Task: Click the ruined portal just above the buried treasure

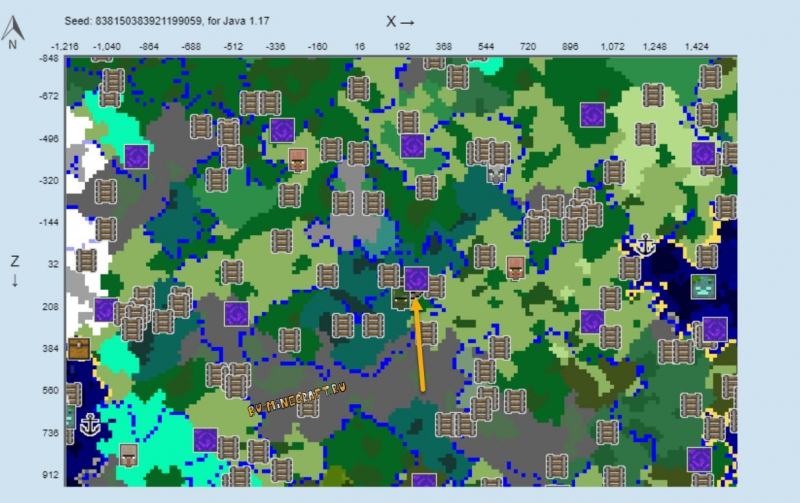Action: [105, 310]
